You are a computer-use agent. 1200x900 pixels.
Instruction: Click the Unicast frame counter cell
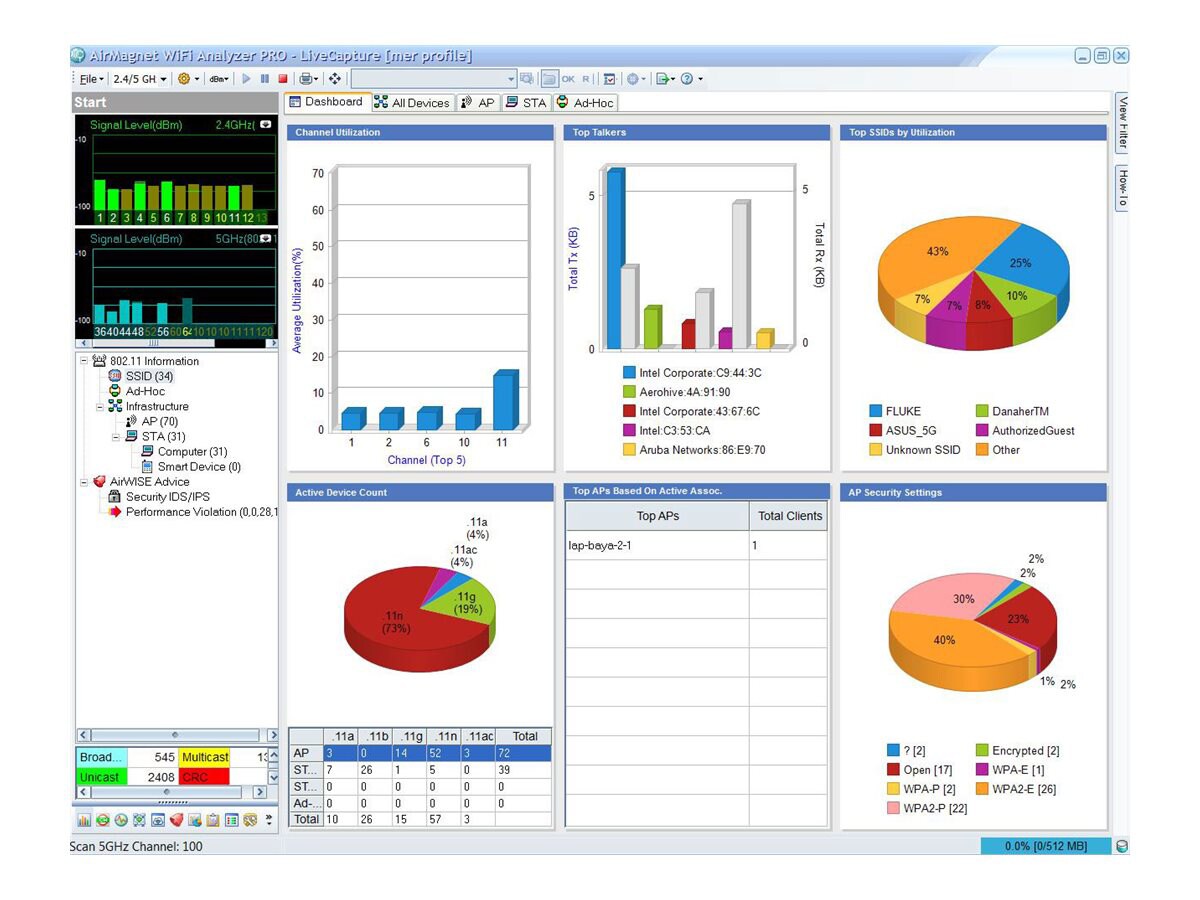102,776
